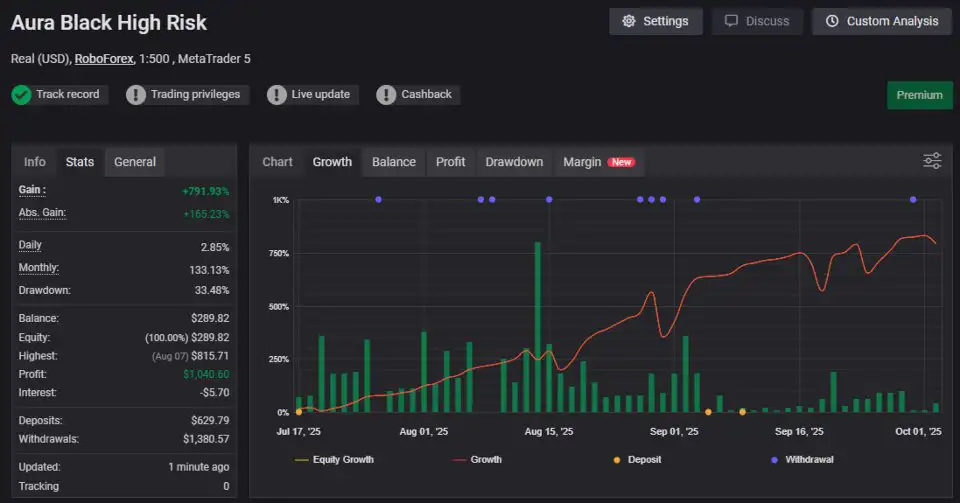
Task: Switch to the Drawdown chart tab
Action: [x=514, y=162]
